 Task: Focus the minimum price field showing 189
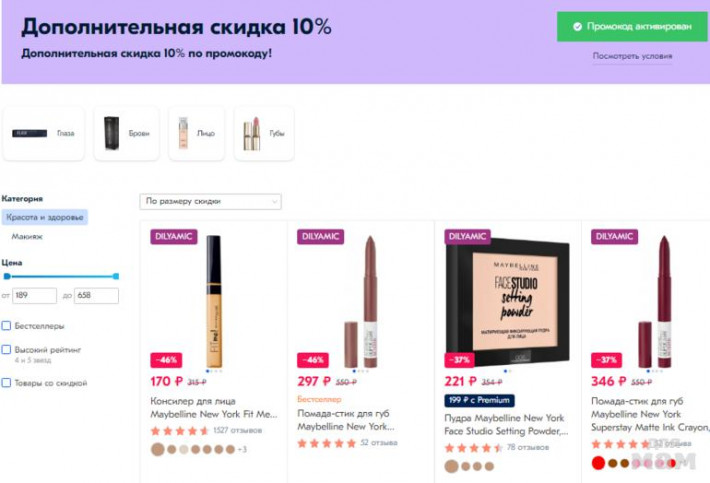tap(34, 295)
